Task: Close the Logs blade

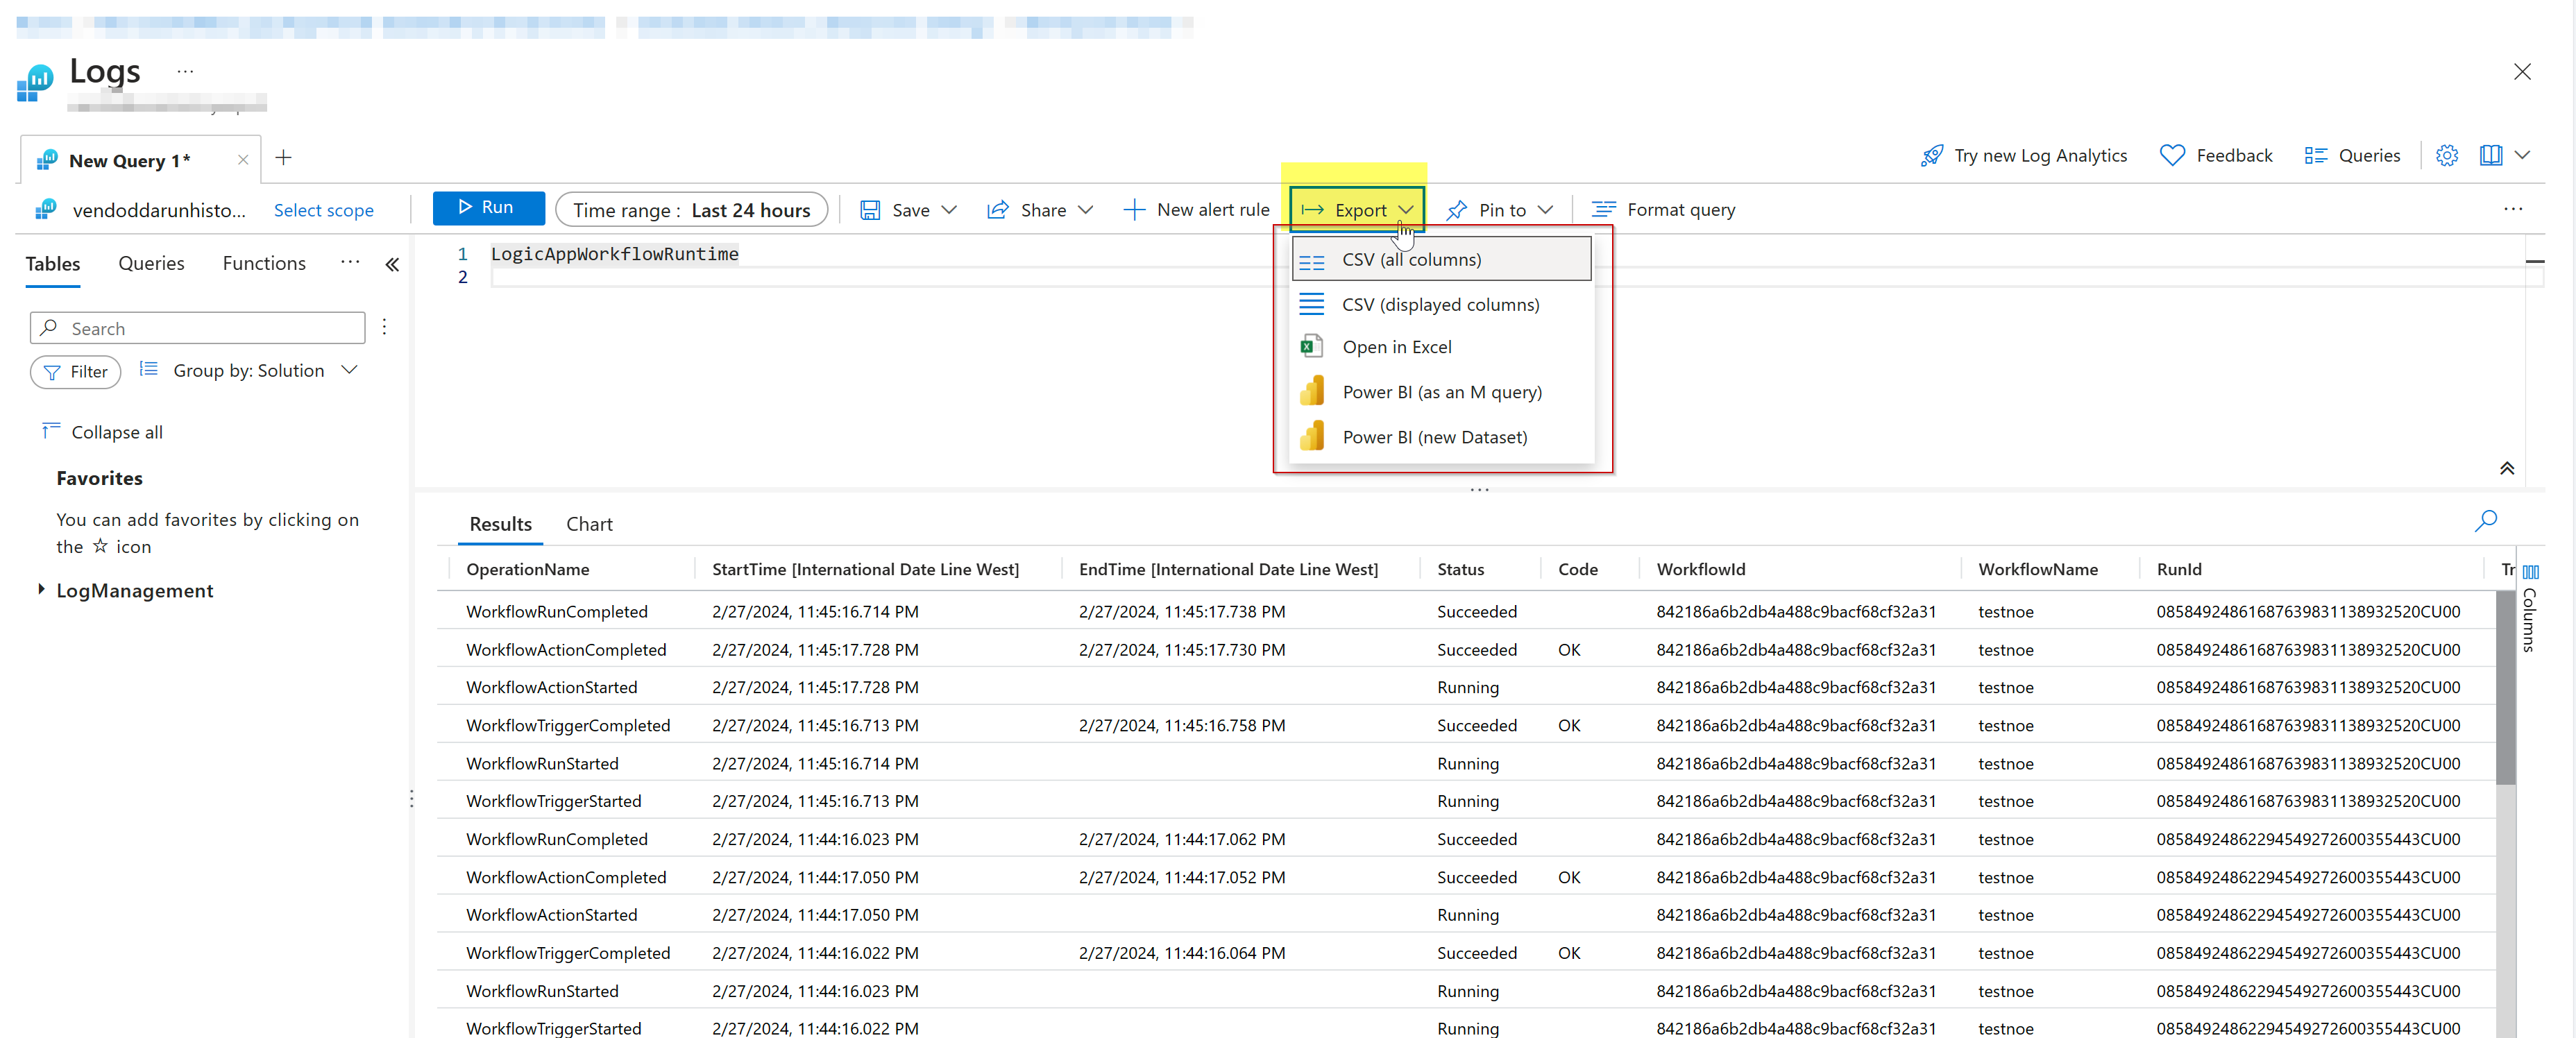Action: pos(2522,72)
